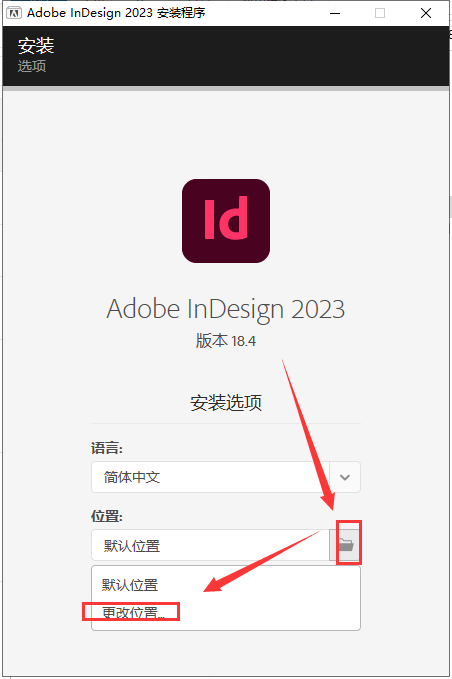Click the Adobe InDesign 2023 product name
452x679 pixels.
226,309
